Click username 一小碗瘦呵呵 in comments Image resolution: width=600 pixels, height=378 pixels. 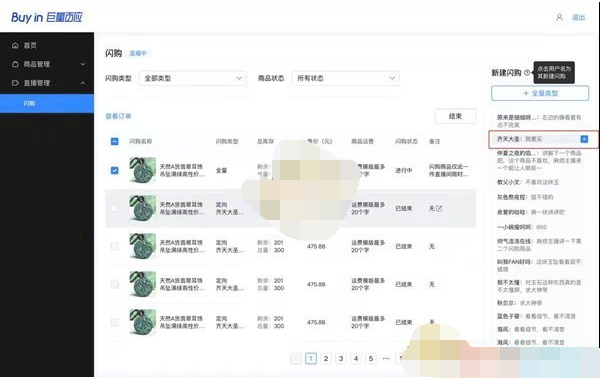coord(515,227)
